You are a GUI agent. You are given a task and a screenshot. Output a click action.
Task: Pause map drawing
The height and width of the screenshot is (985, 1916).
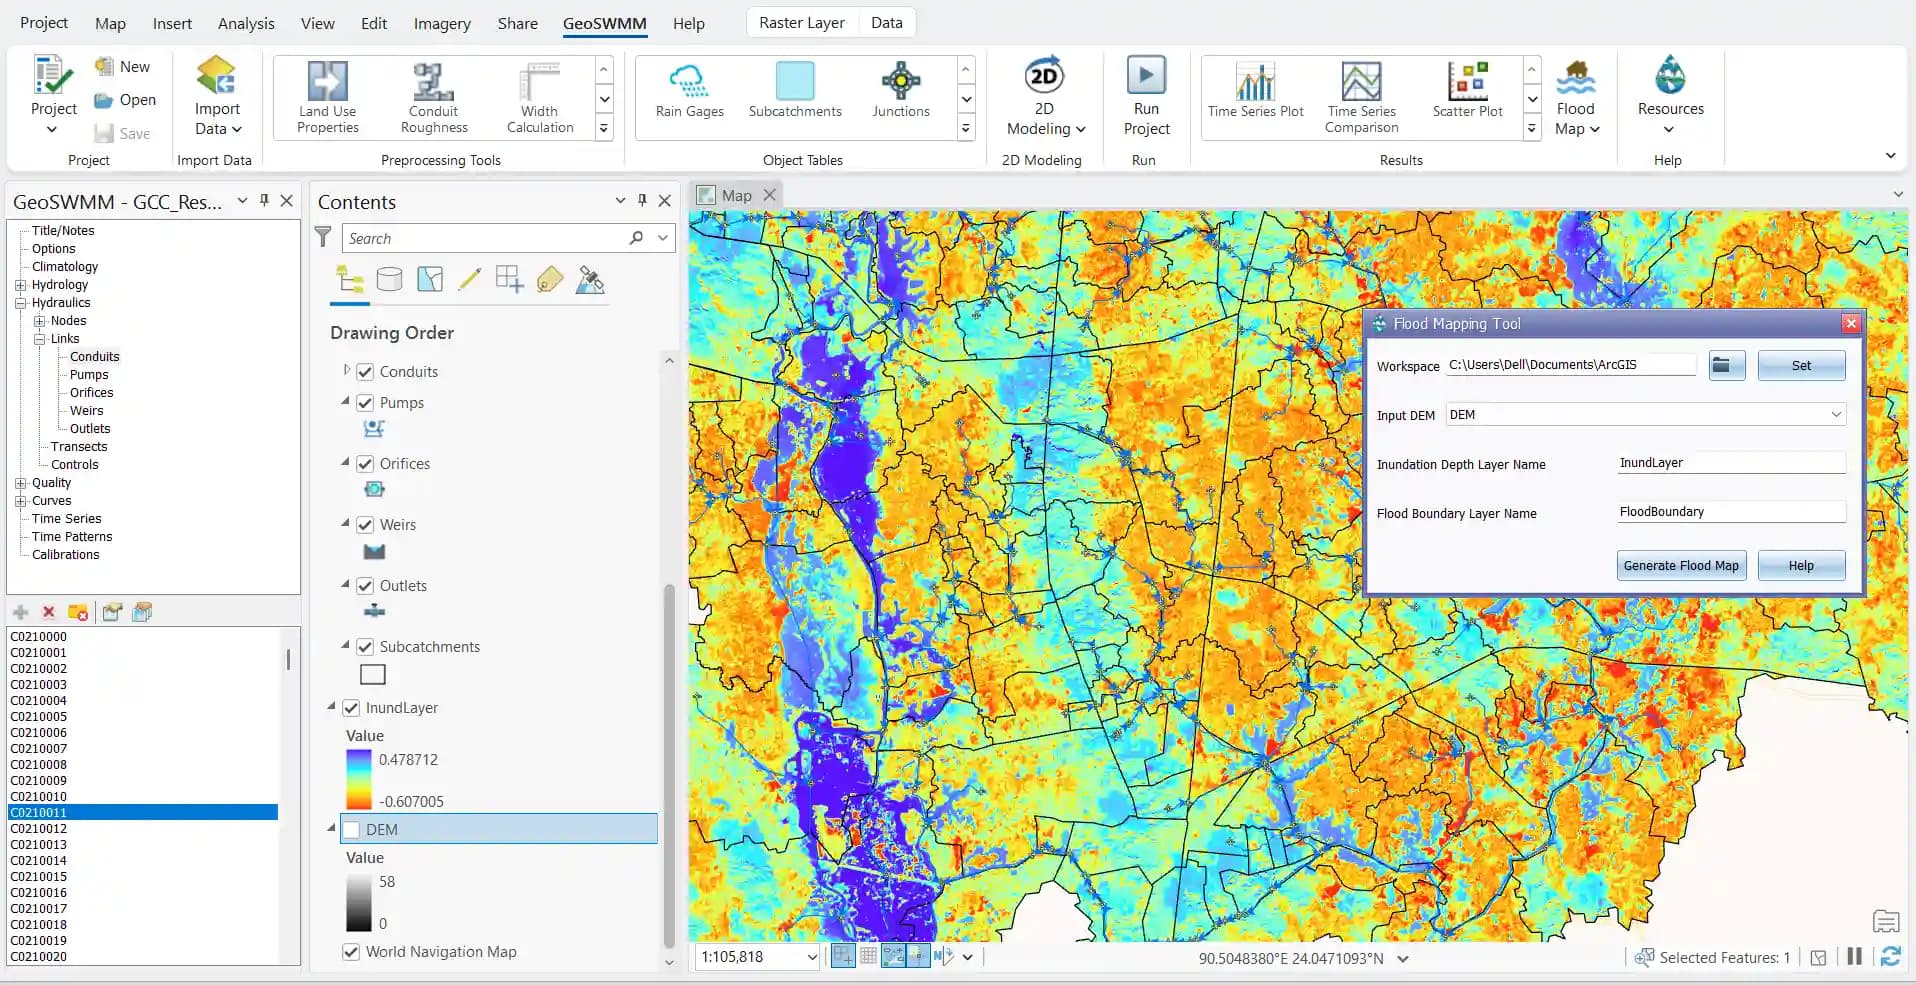(x=1854, y=957)
